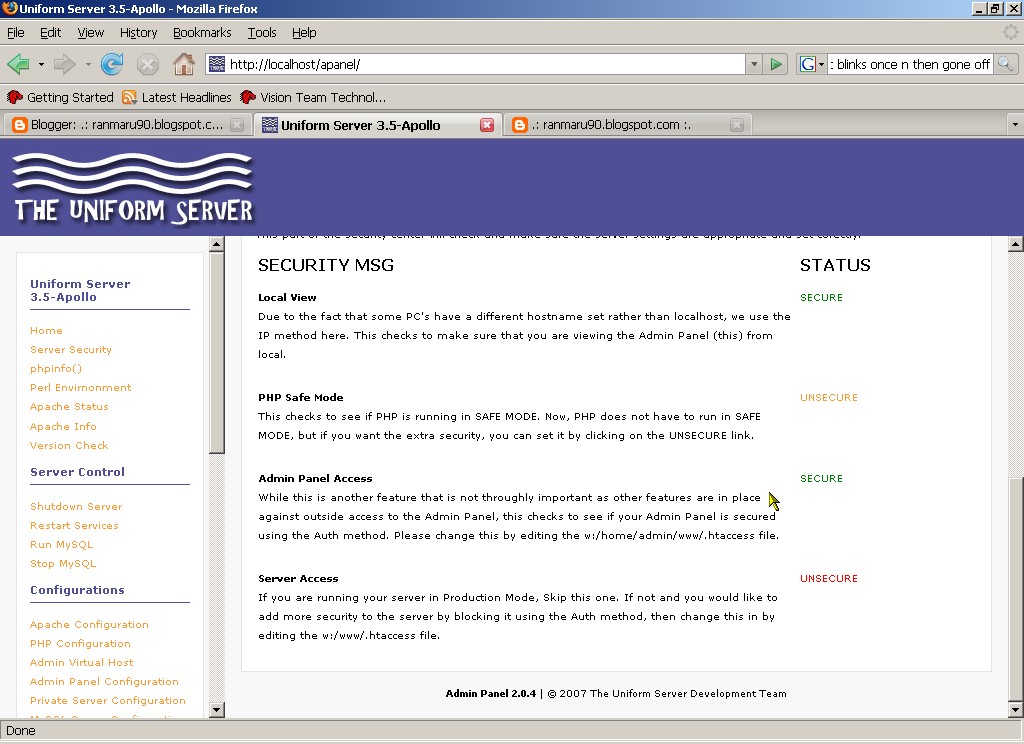Close the Blogger: ranmaru90 tab
Viewport: 1024px width, 744px height.
coord(238,125)
